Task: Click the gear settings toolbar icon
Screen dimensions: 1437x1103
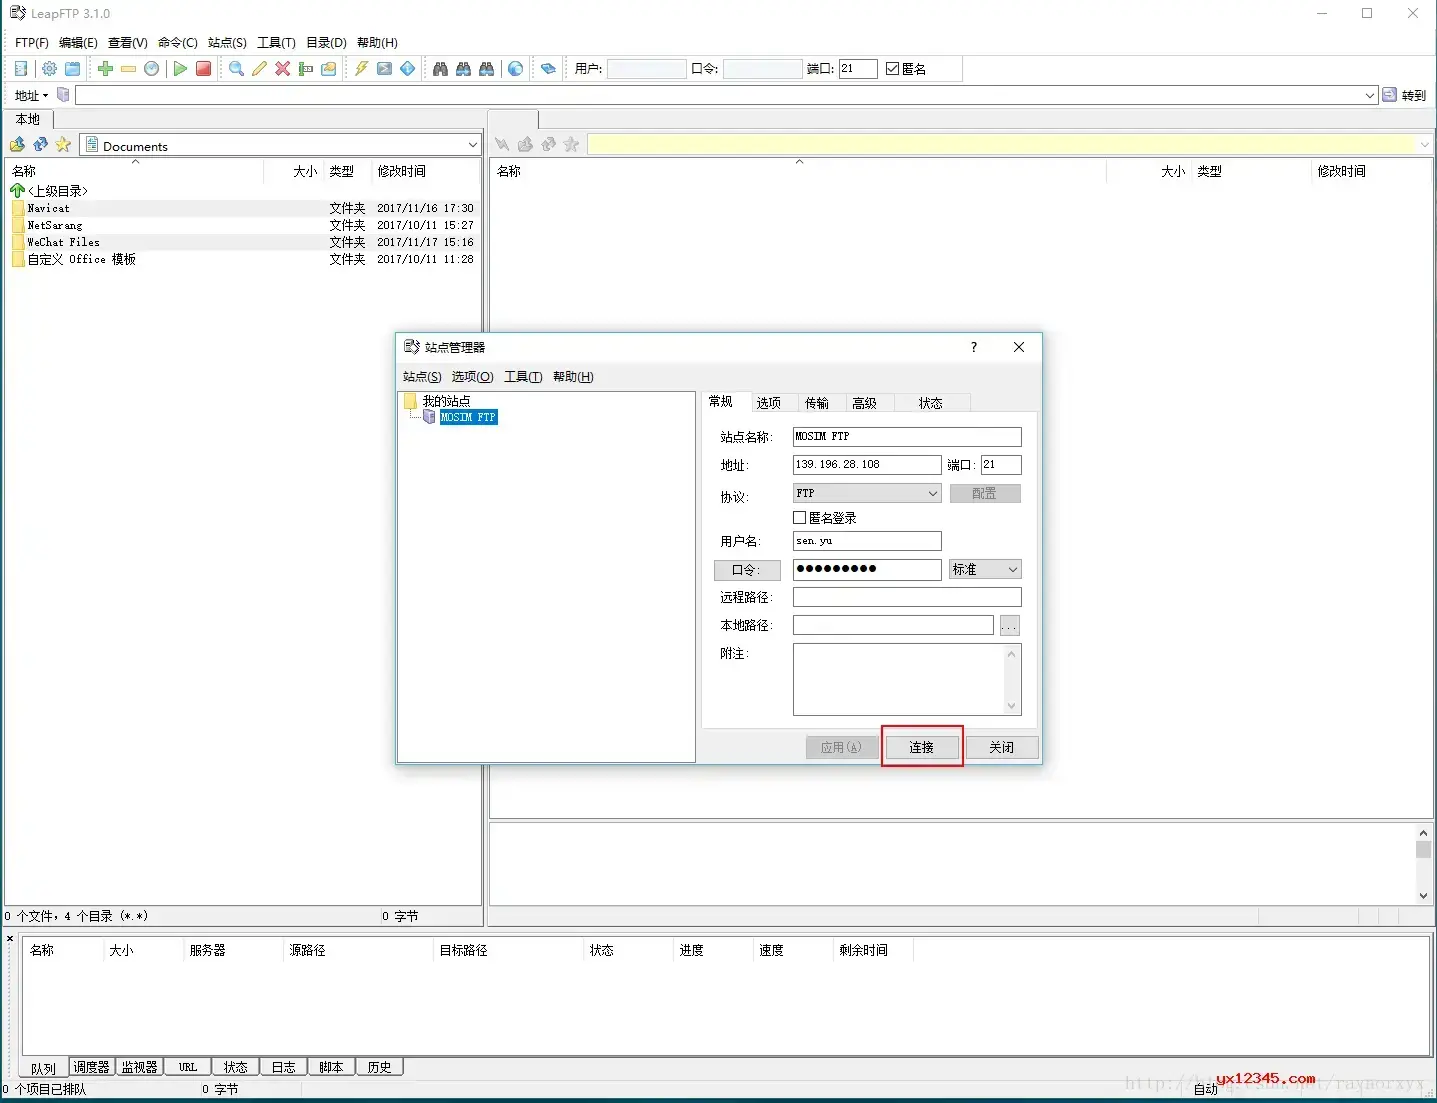Action: tap(49, 69)
